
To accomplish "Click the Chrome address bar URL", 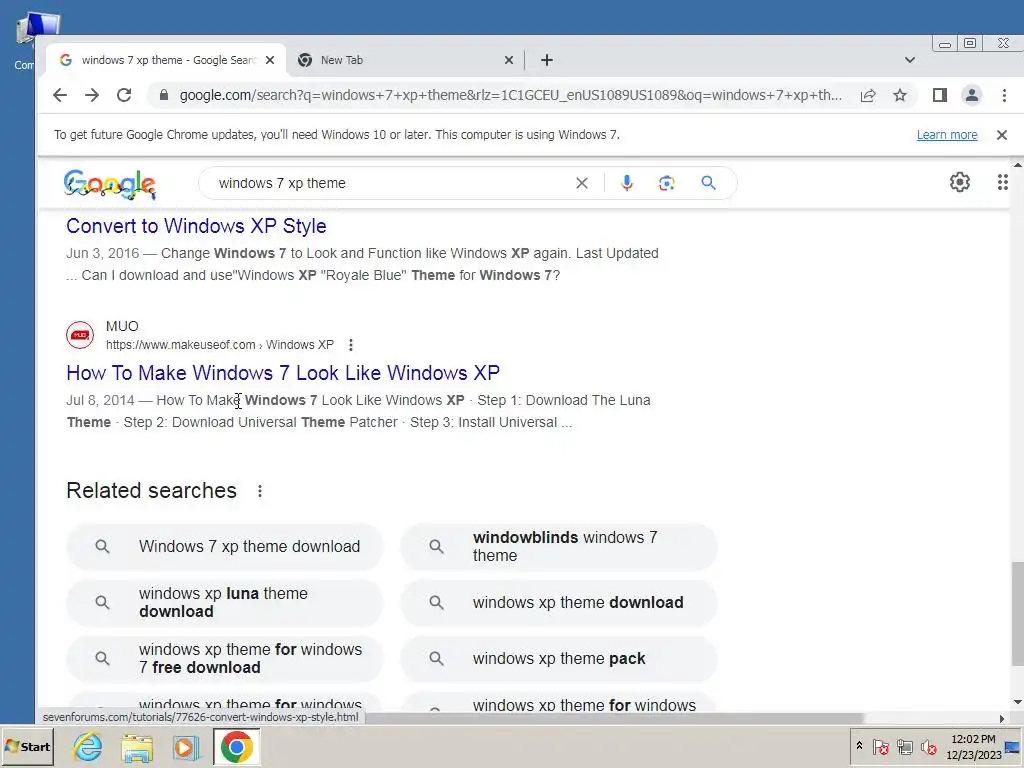I will coord(511,95).
